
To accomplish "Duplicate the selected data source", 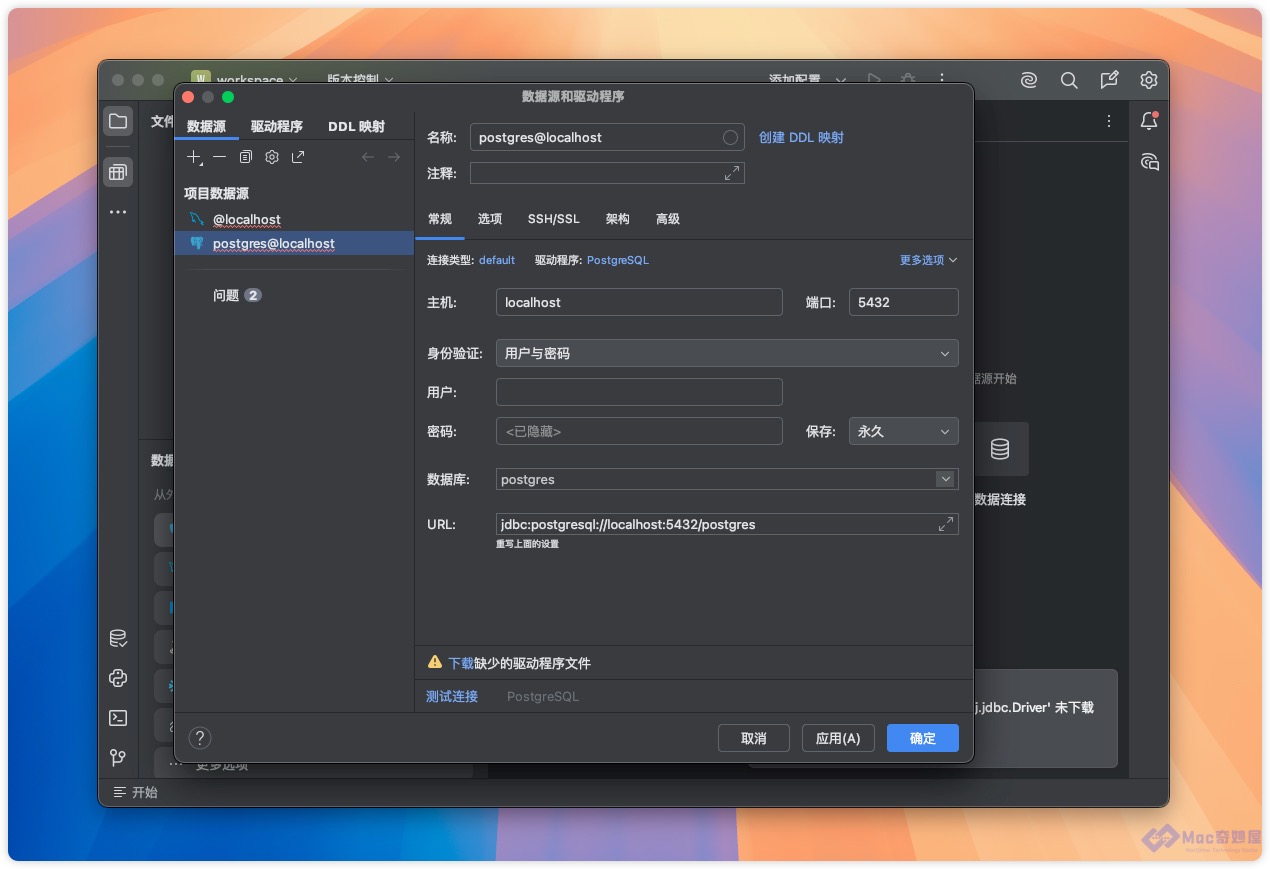I will 246,157.
